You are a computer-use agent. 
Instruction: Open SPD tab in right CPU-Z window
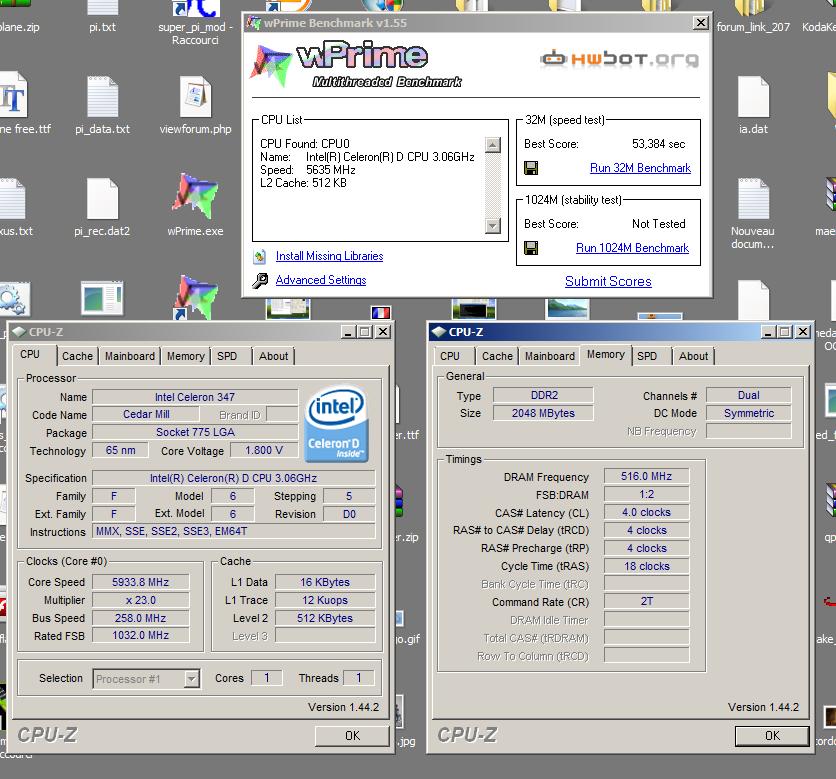pos(647,356)
